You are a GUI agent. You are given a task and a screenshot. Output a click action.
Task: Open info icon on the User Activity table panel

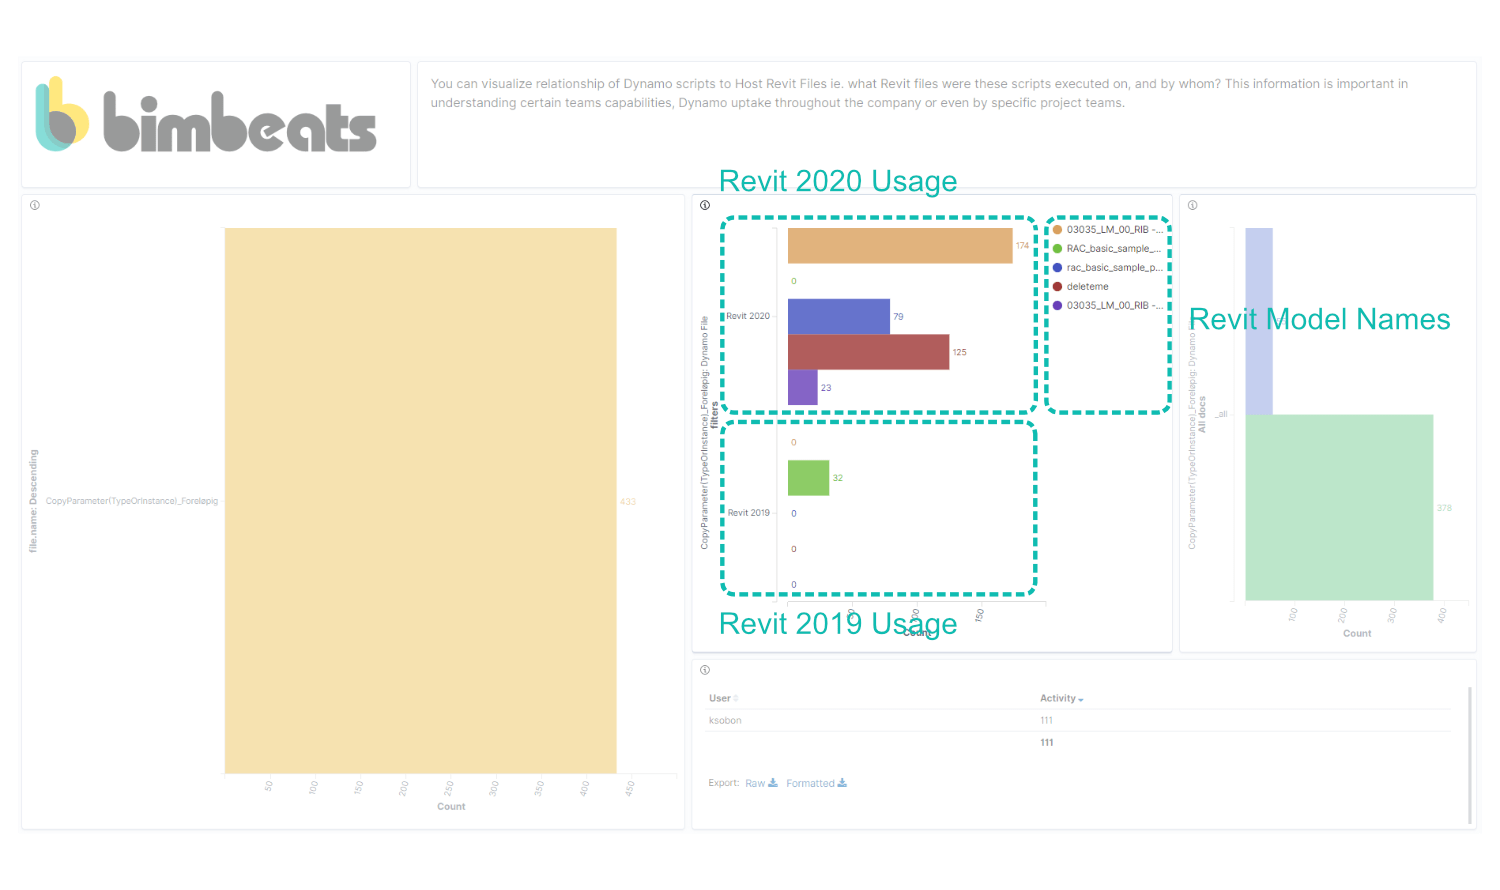coord(705,670)
